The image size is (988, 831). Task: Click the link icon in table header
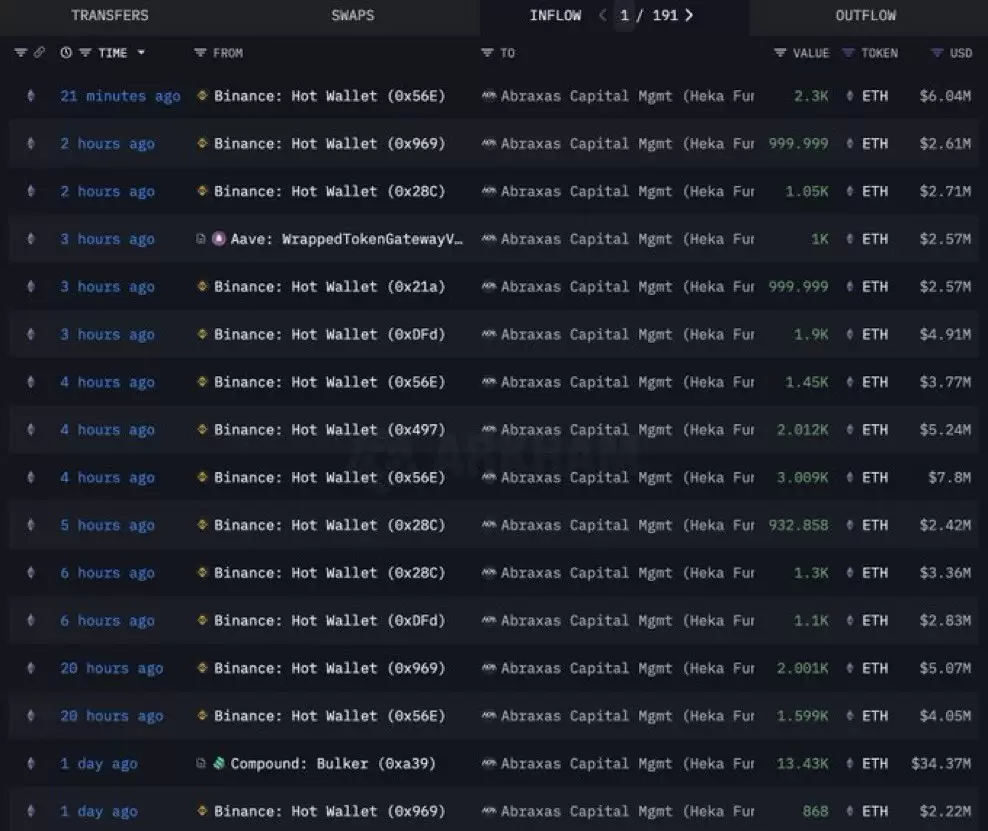pos(39,53)
